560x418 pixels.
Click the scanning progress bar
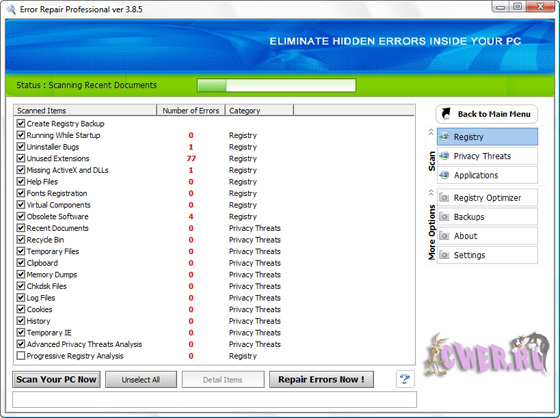coord(276,85)
